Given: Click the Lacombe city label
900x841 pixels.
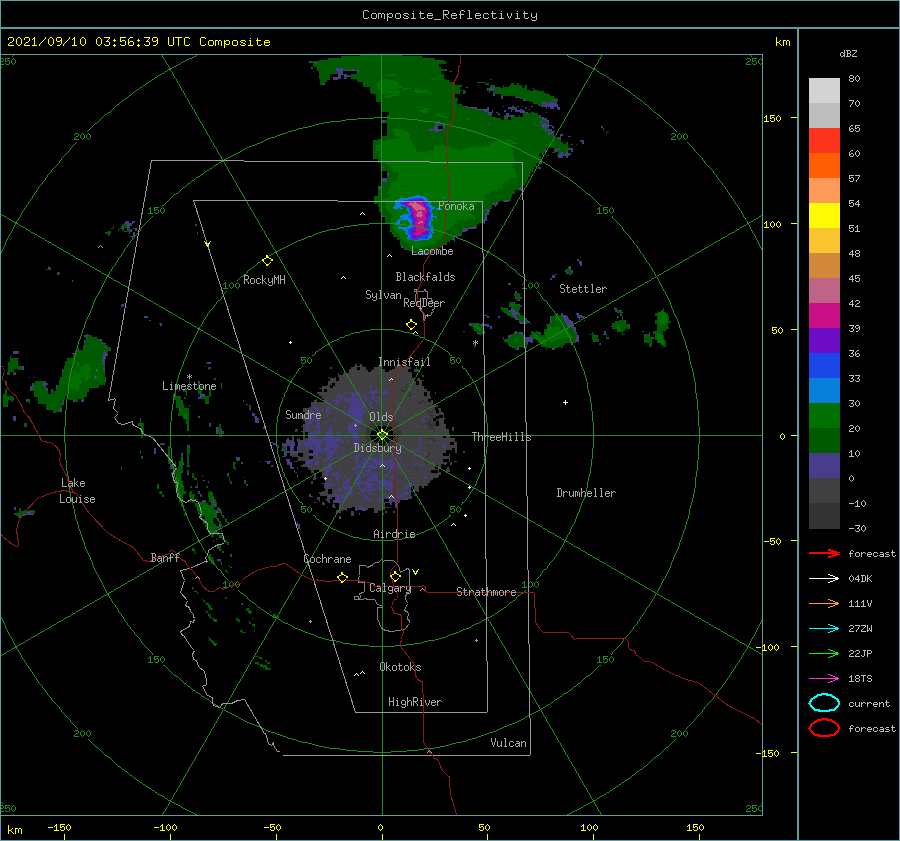Looking at the screenshot, I should pos(432,251).
